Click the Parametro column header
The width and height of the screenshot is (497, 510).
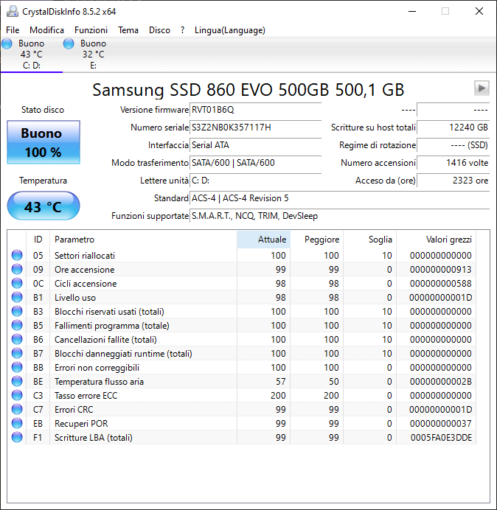click(143, 239)
